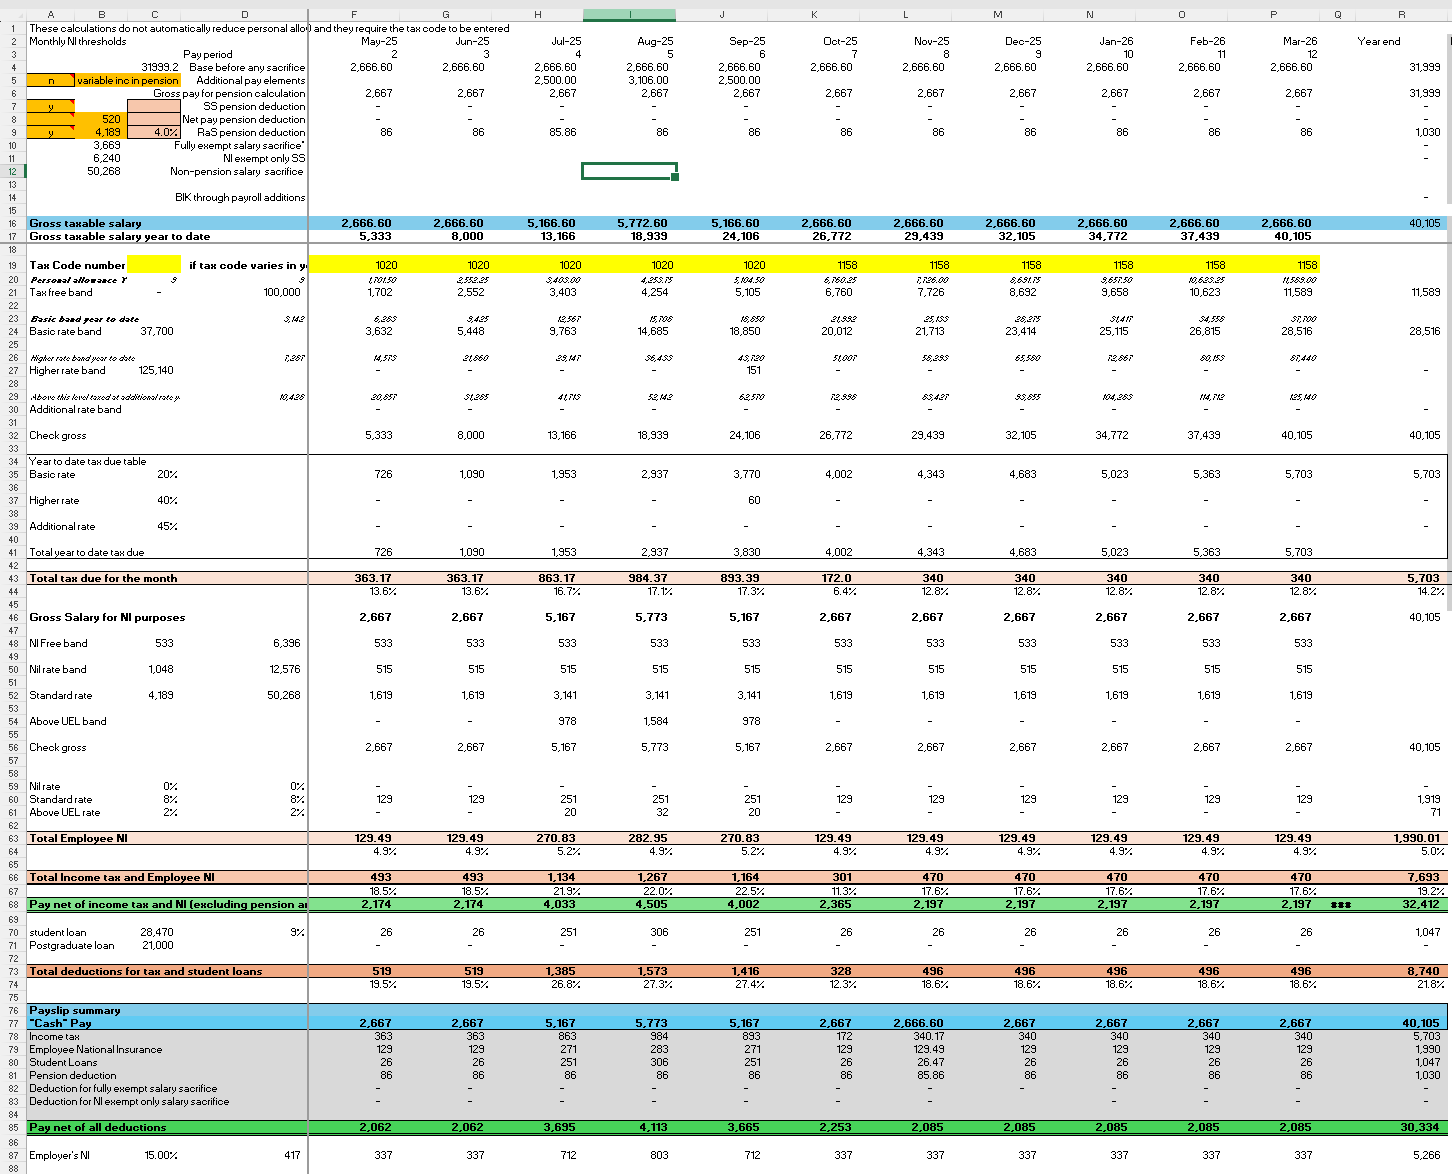Click the '7,693' year end total
Viewport: 1452px width, 1174px height.
point(1424,877)
